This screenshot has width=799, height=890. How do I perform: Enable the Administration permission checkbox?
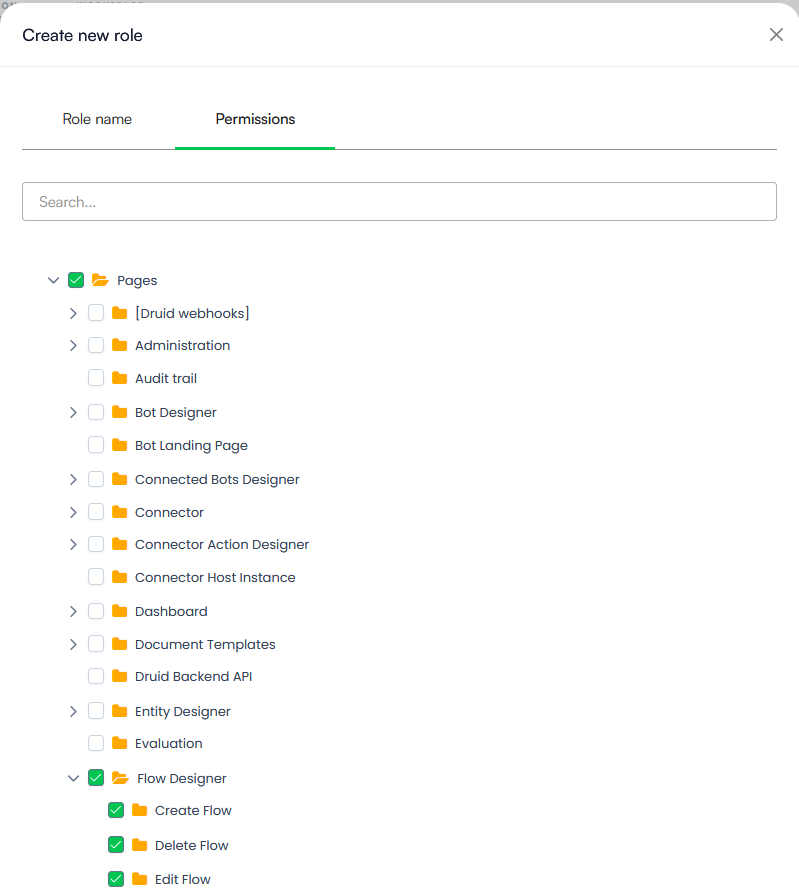[x=96, y=345]
